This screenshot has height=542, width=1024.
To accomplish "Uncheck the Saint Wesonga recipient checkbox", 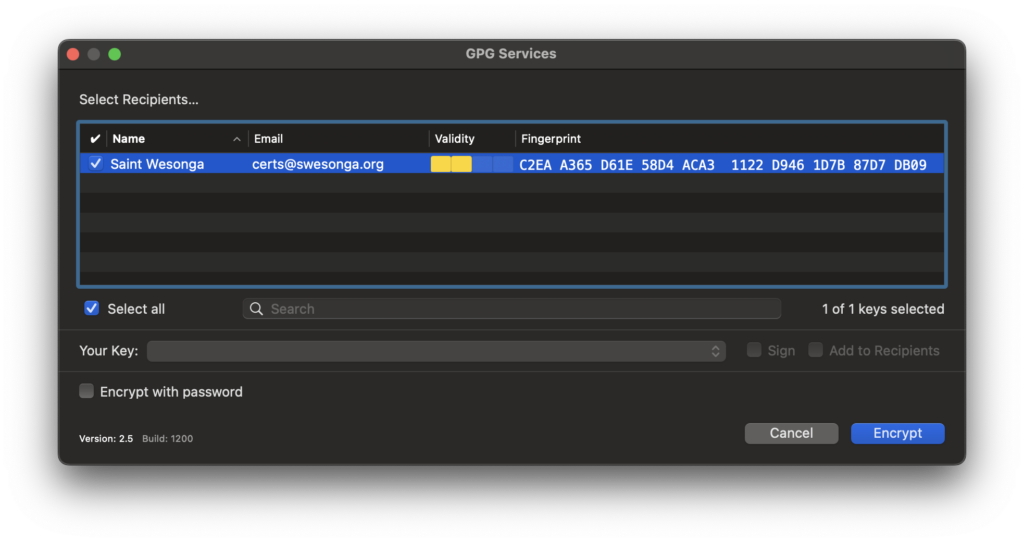I will [x=96, y=164].
